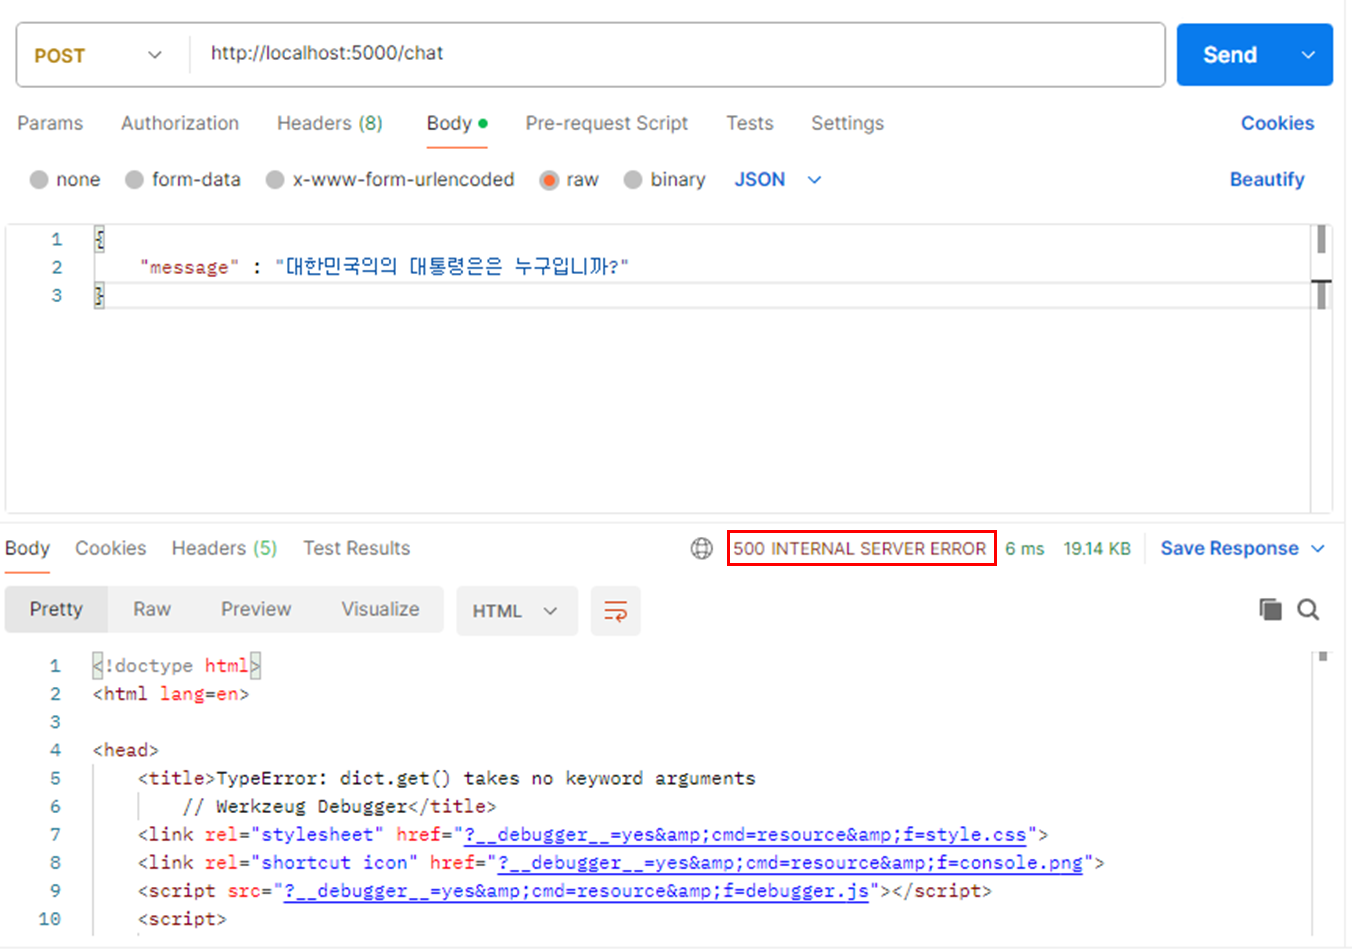Open the POST method dropdown
The height and width of the screenshot is (950, 1352).
click(x=98, y=55)
